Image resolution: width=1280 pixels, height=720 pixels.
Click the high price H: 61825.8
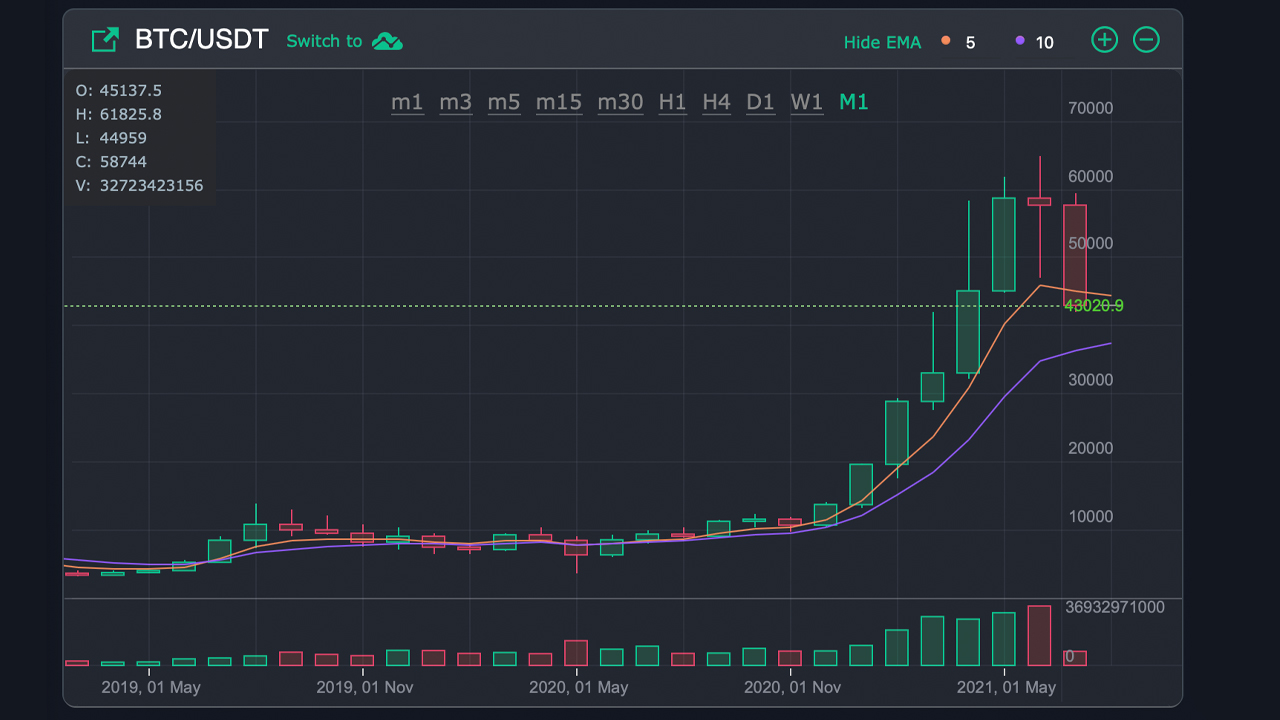[x=119, y=114]
